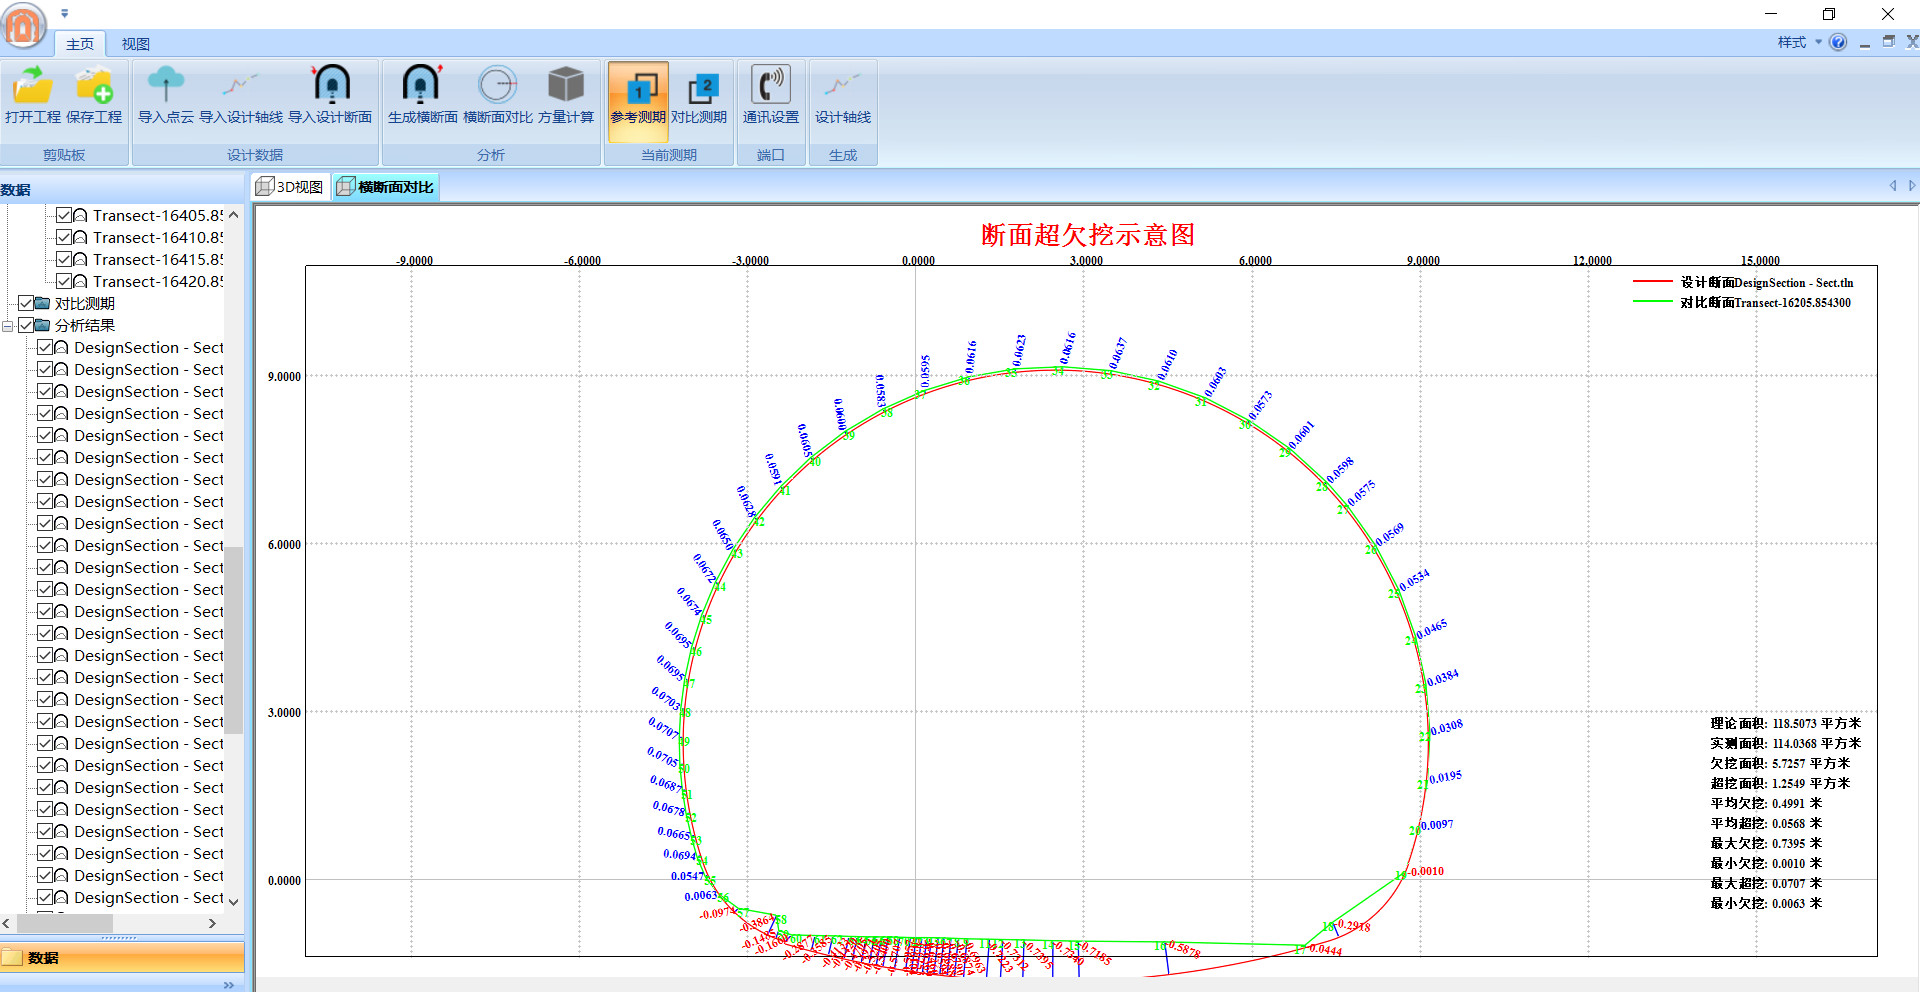Click 数据 folder icon in bottom bar
Image resolution: width=1920 pixels, height=992 pixels.
click(x=13, y=958)
